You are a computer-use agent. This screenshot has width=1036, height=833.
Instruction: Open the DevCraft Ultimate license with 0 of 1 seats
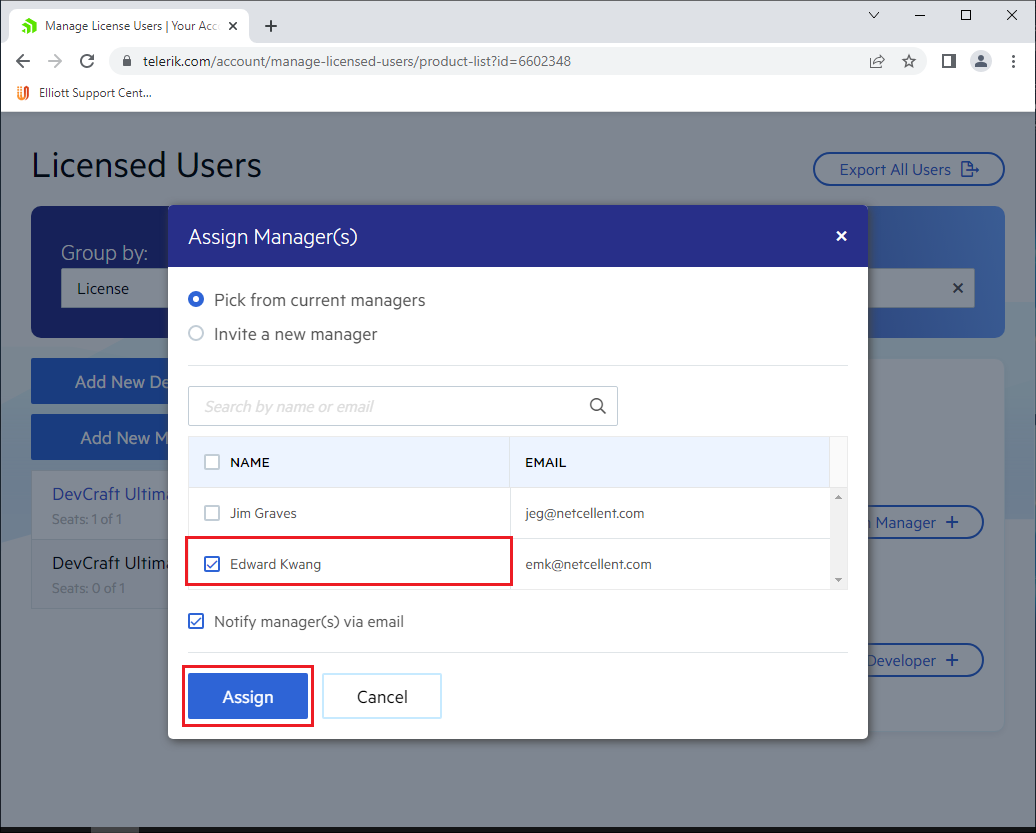(100, 574)
